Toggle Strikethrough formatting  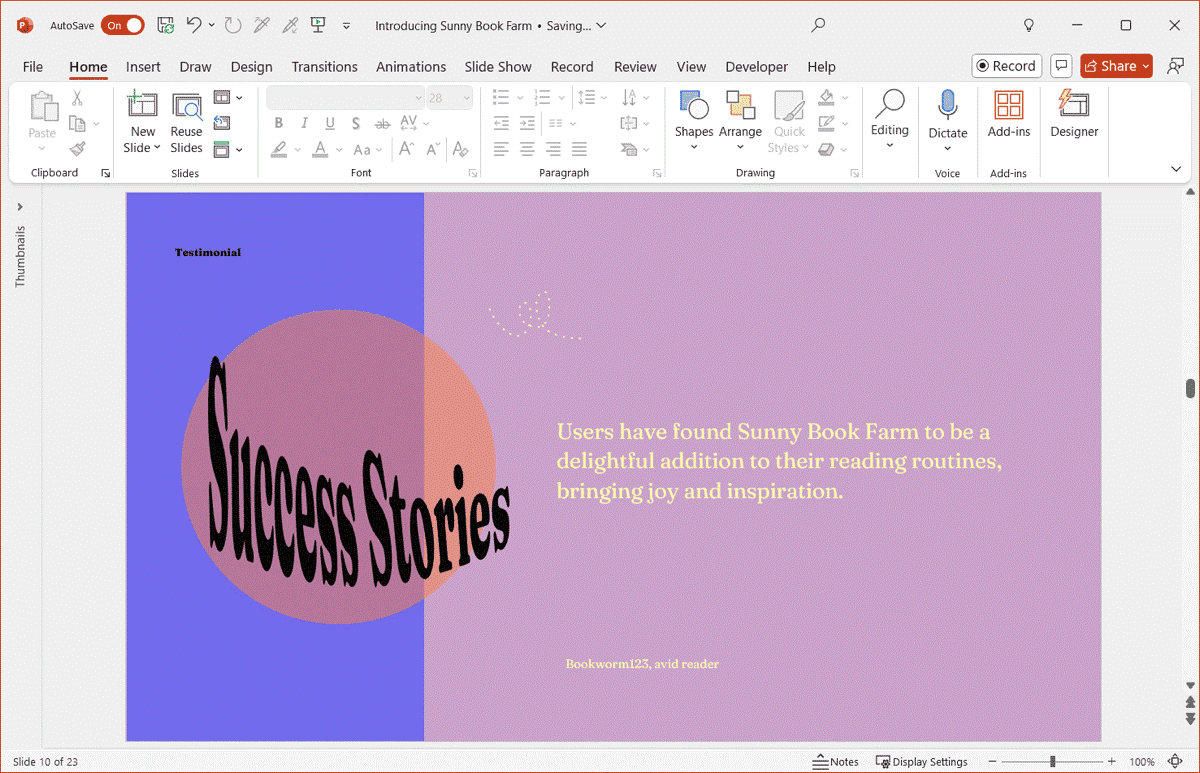coord(382,123)
